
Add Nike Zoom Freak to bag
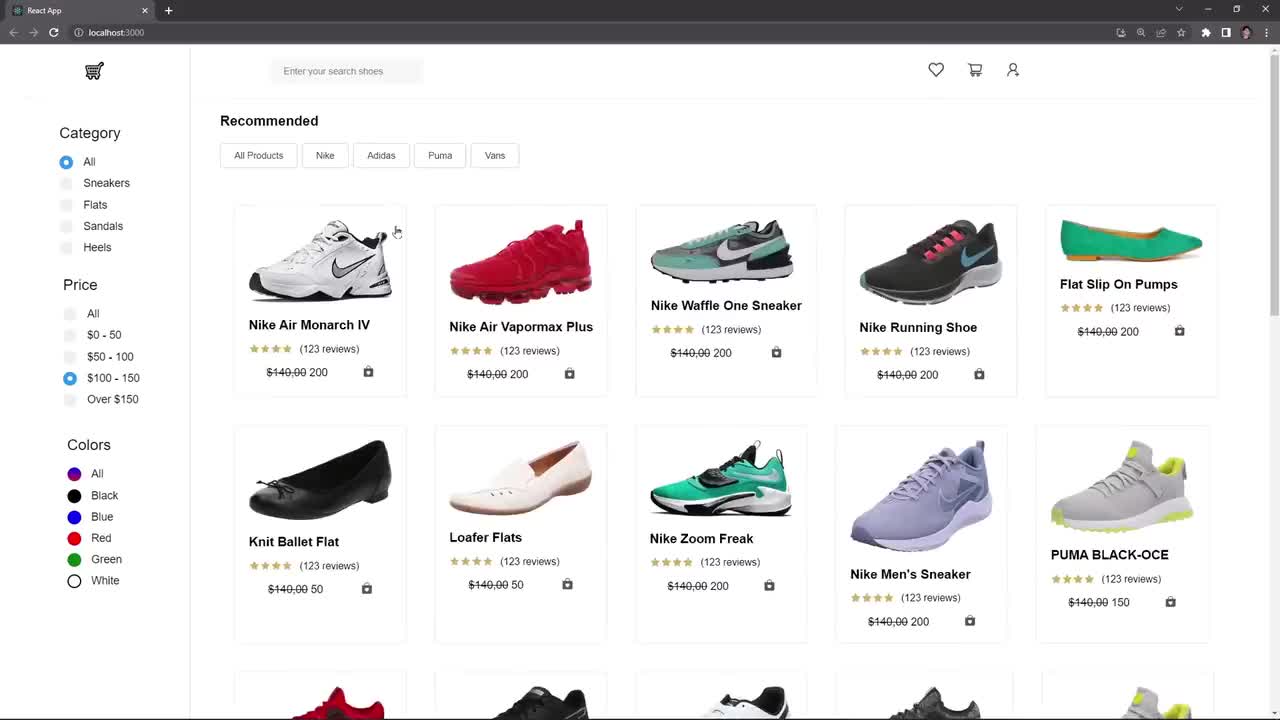(x=769, y=585)
